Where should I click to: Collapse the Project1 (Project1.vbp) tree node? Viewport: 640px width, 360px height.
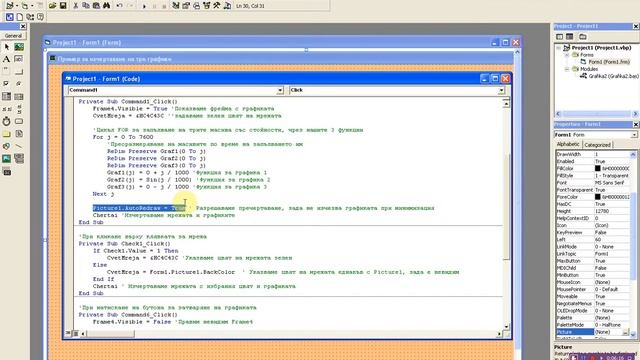tap(559, 48)
